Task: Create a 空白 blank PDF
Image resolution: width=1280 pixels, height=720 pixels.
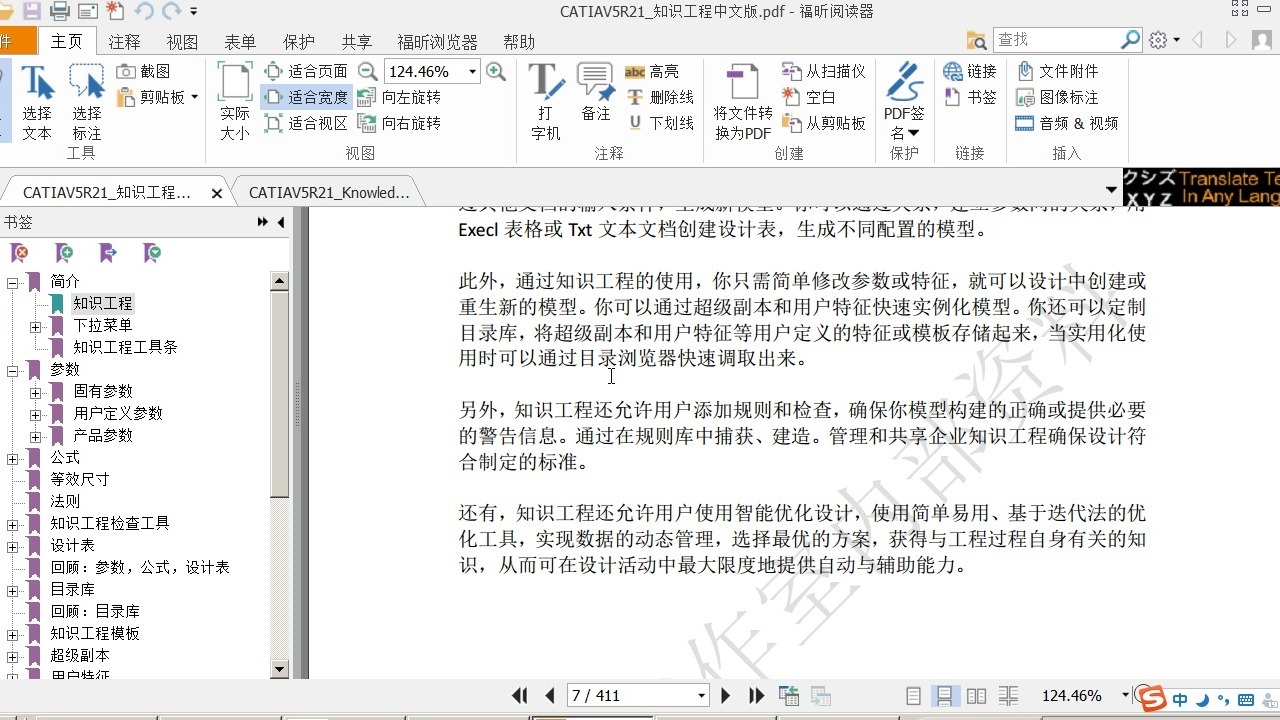Action: click(809, 97)
